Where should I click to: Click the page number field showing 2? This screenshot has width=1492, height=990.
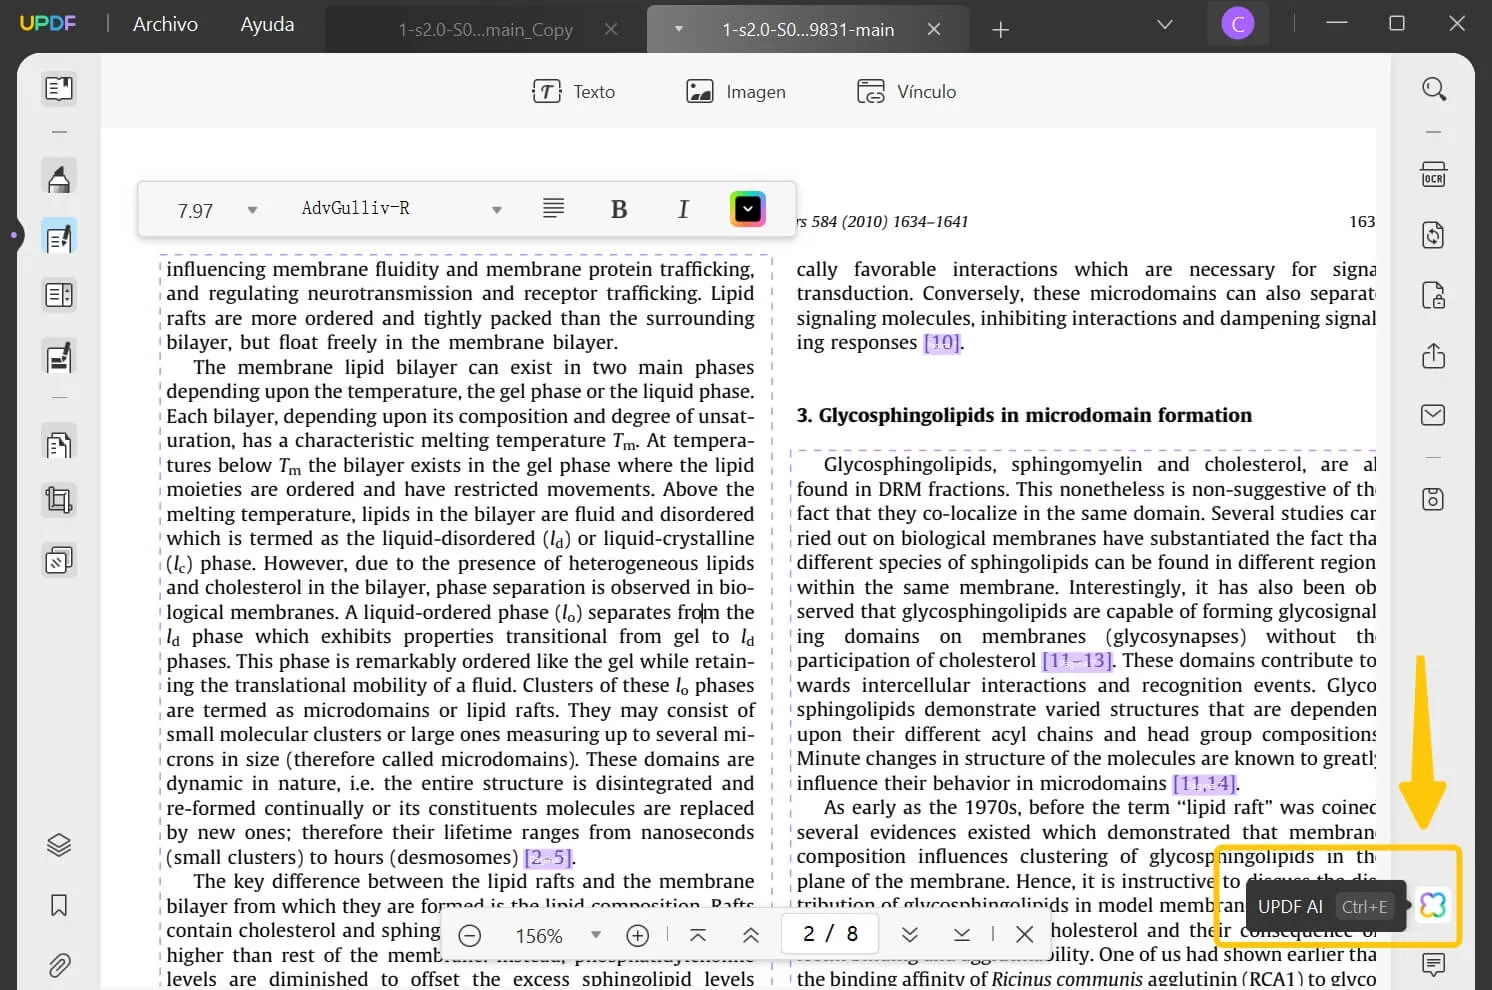(x=830, y=934)
